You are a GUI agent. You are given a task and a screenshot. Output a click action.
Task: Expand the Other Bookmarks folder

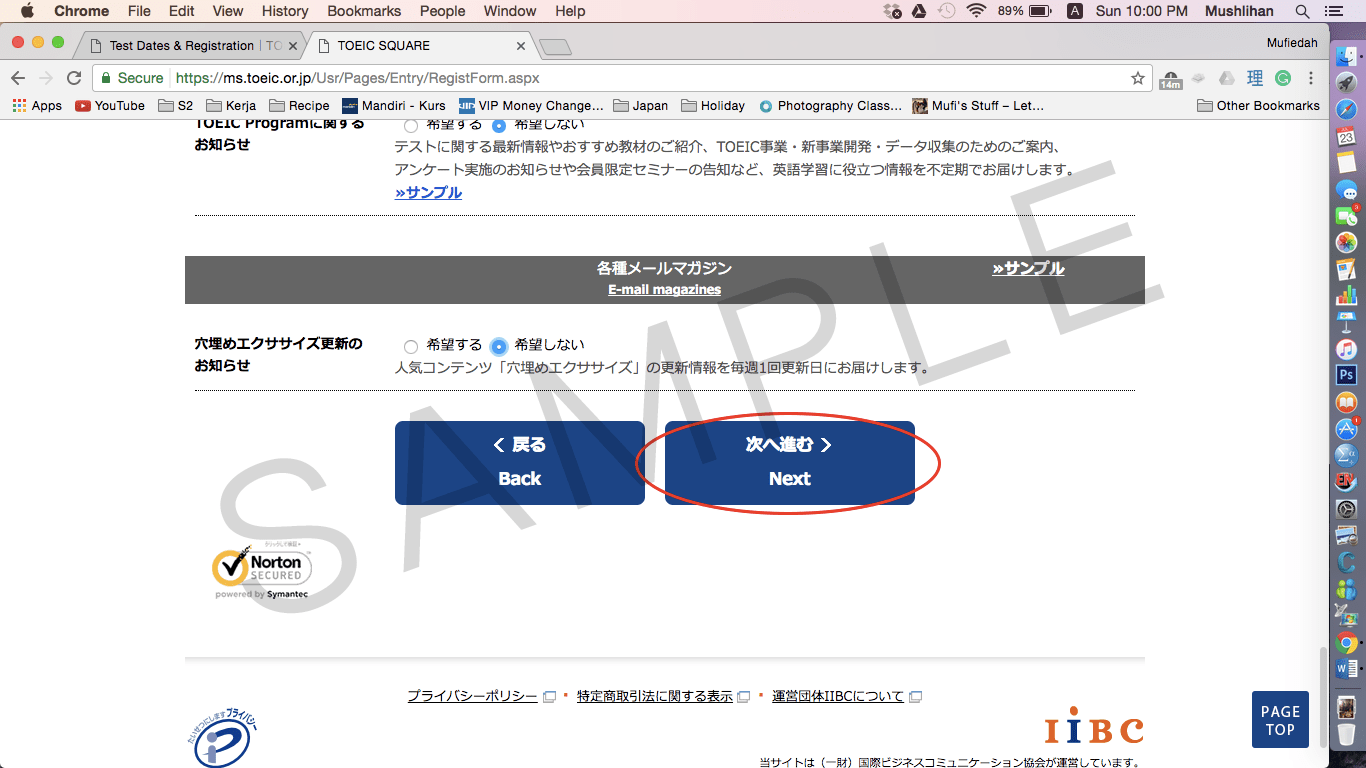pyautogui.click(x=1258, y=105)
